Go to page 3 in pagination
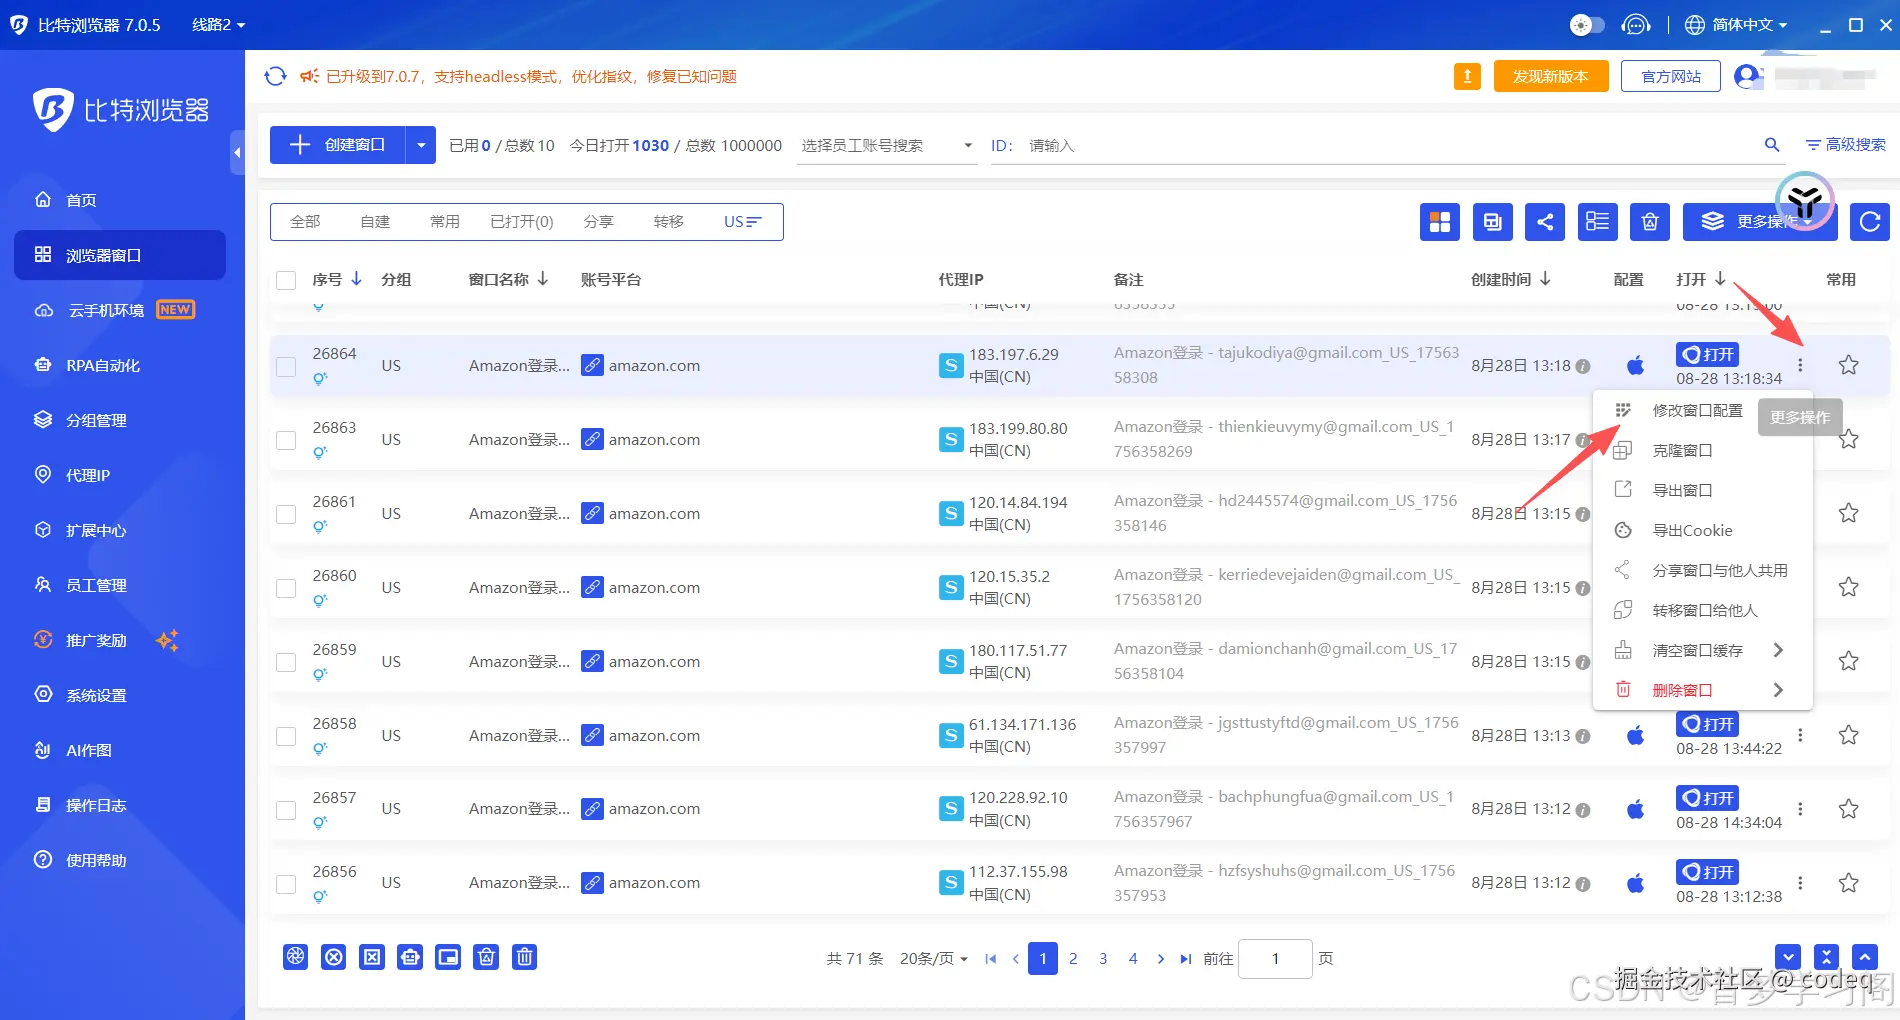The height and width of the screenshot is (1020, 1900). 1103,958
